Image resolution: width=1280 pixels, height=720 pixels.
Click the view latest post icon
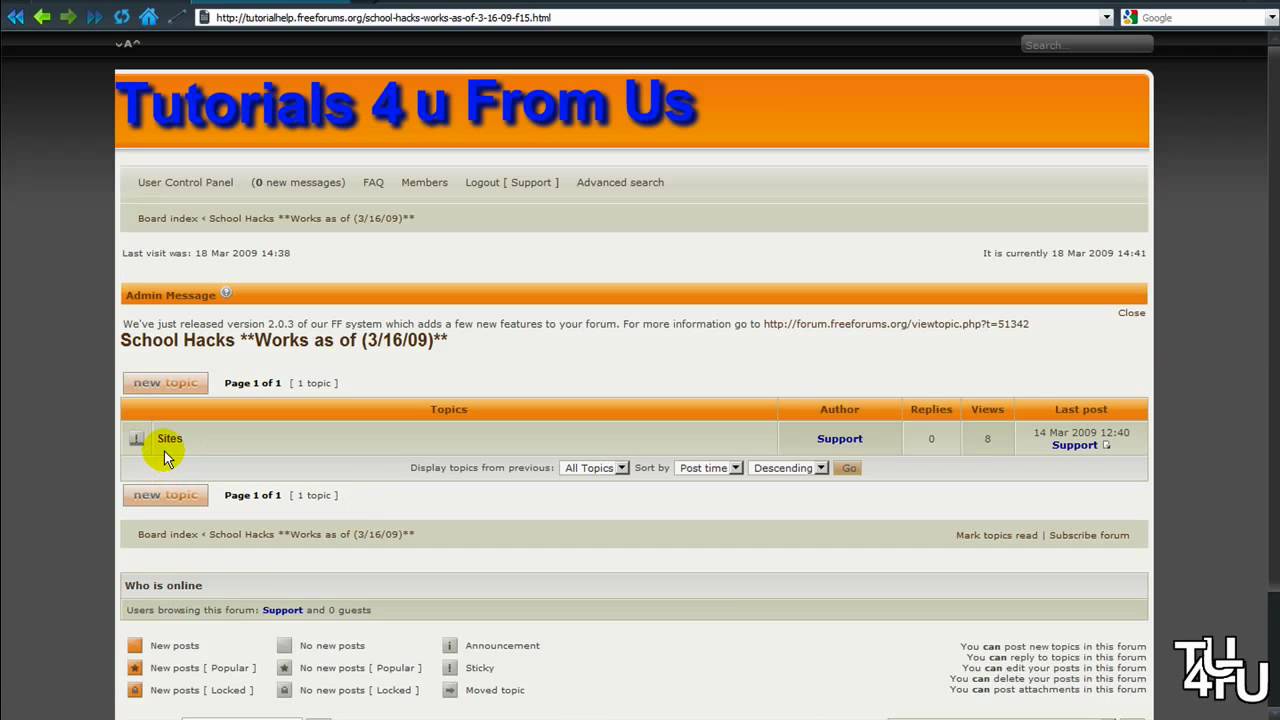(1106, 445)
